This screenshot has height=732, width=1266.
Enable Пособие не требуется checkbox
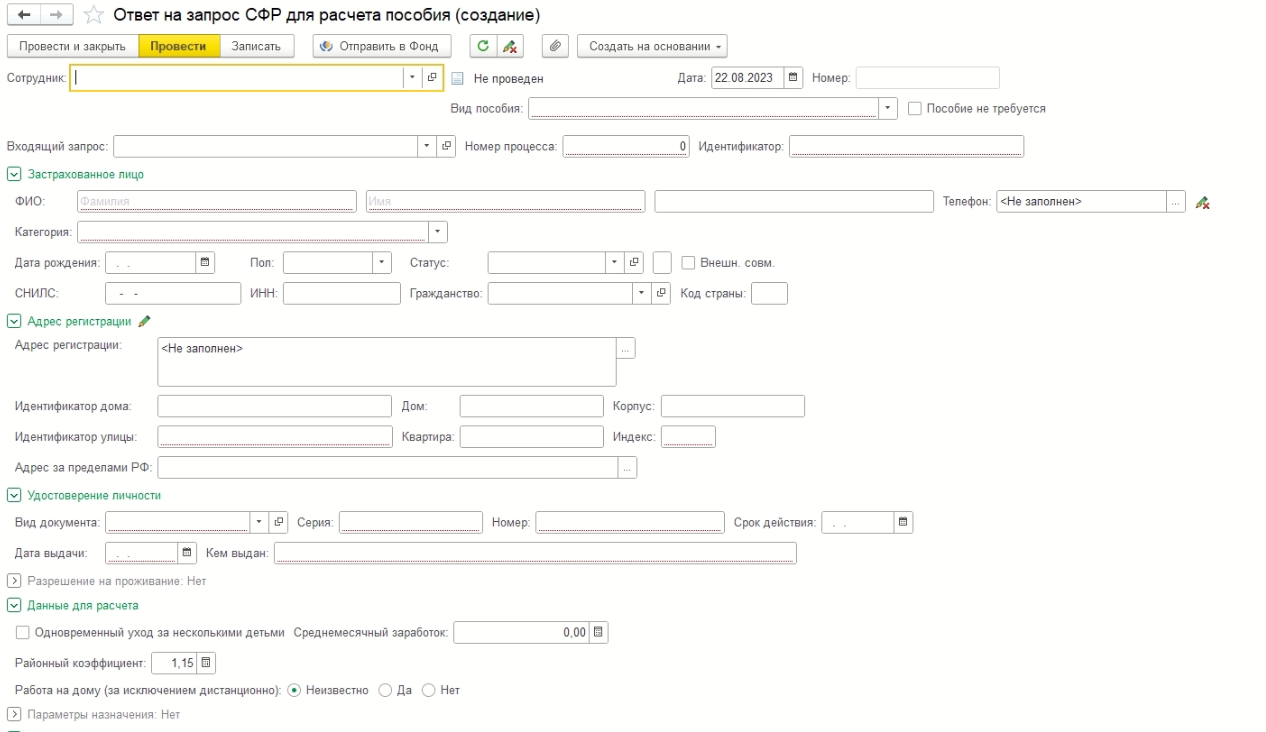tap(915, 108)
